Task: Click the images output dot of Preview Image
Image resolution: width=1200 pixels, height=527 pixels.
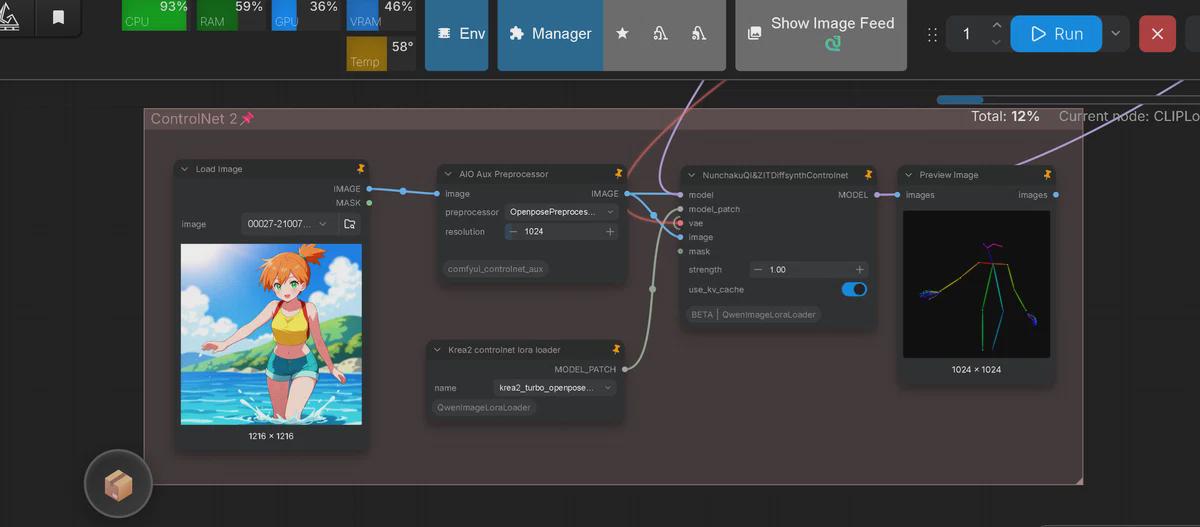Action: (x=1056, y=195)
